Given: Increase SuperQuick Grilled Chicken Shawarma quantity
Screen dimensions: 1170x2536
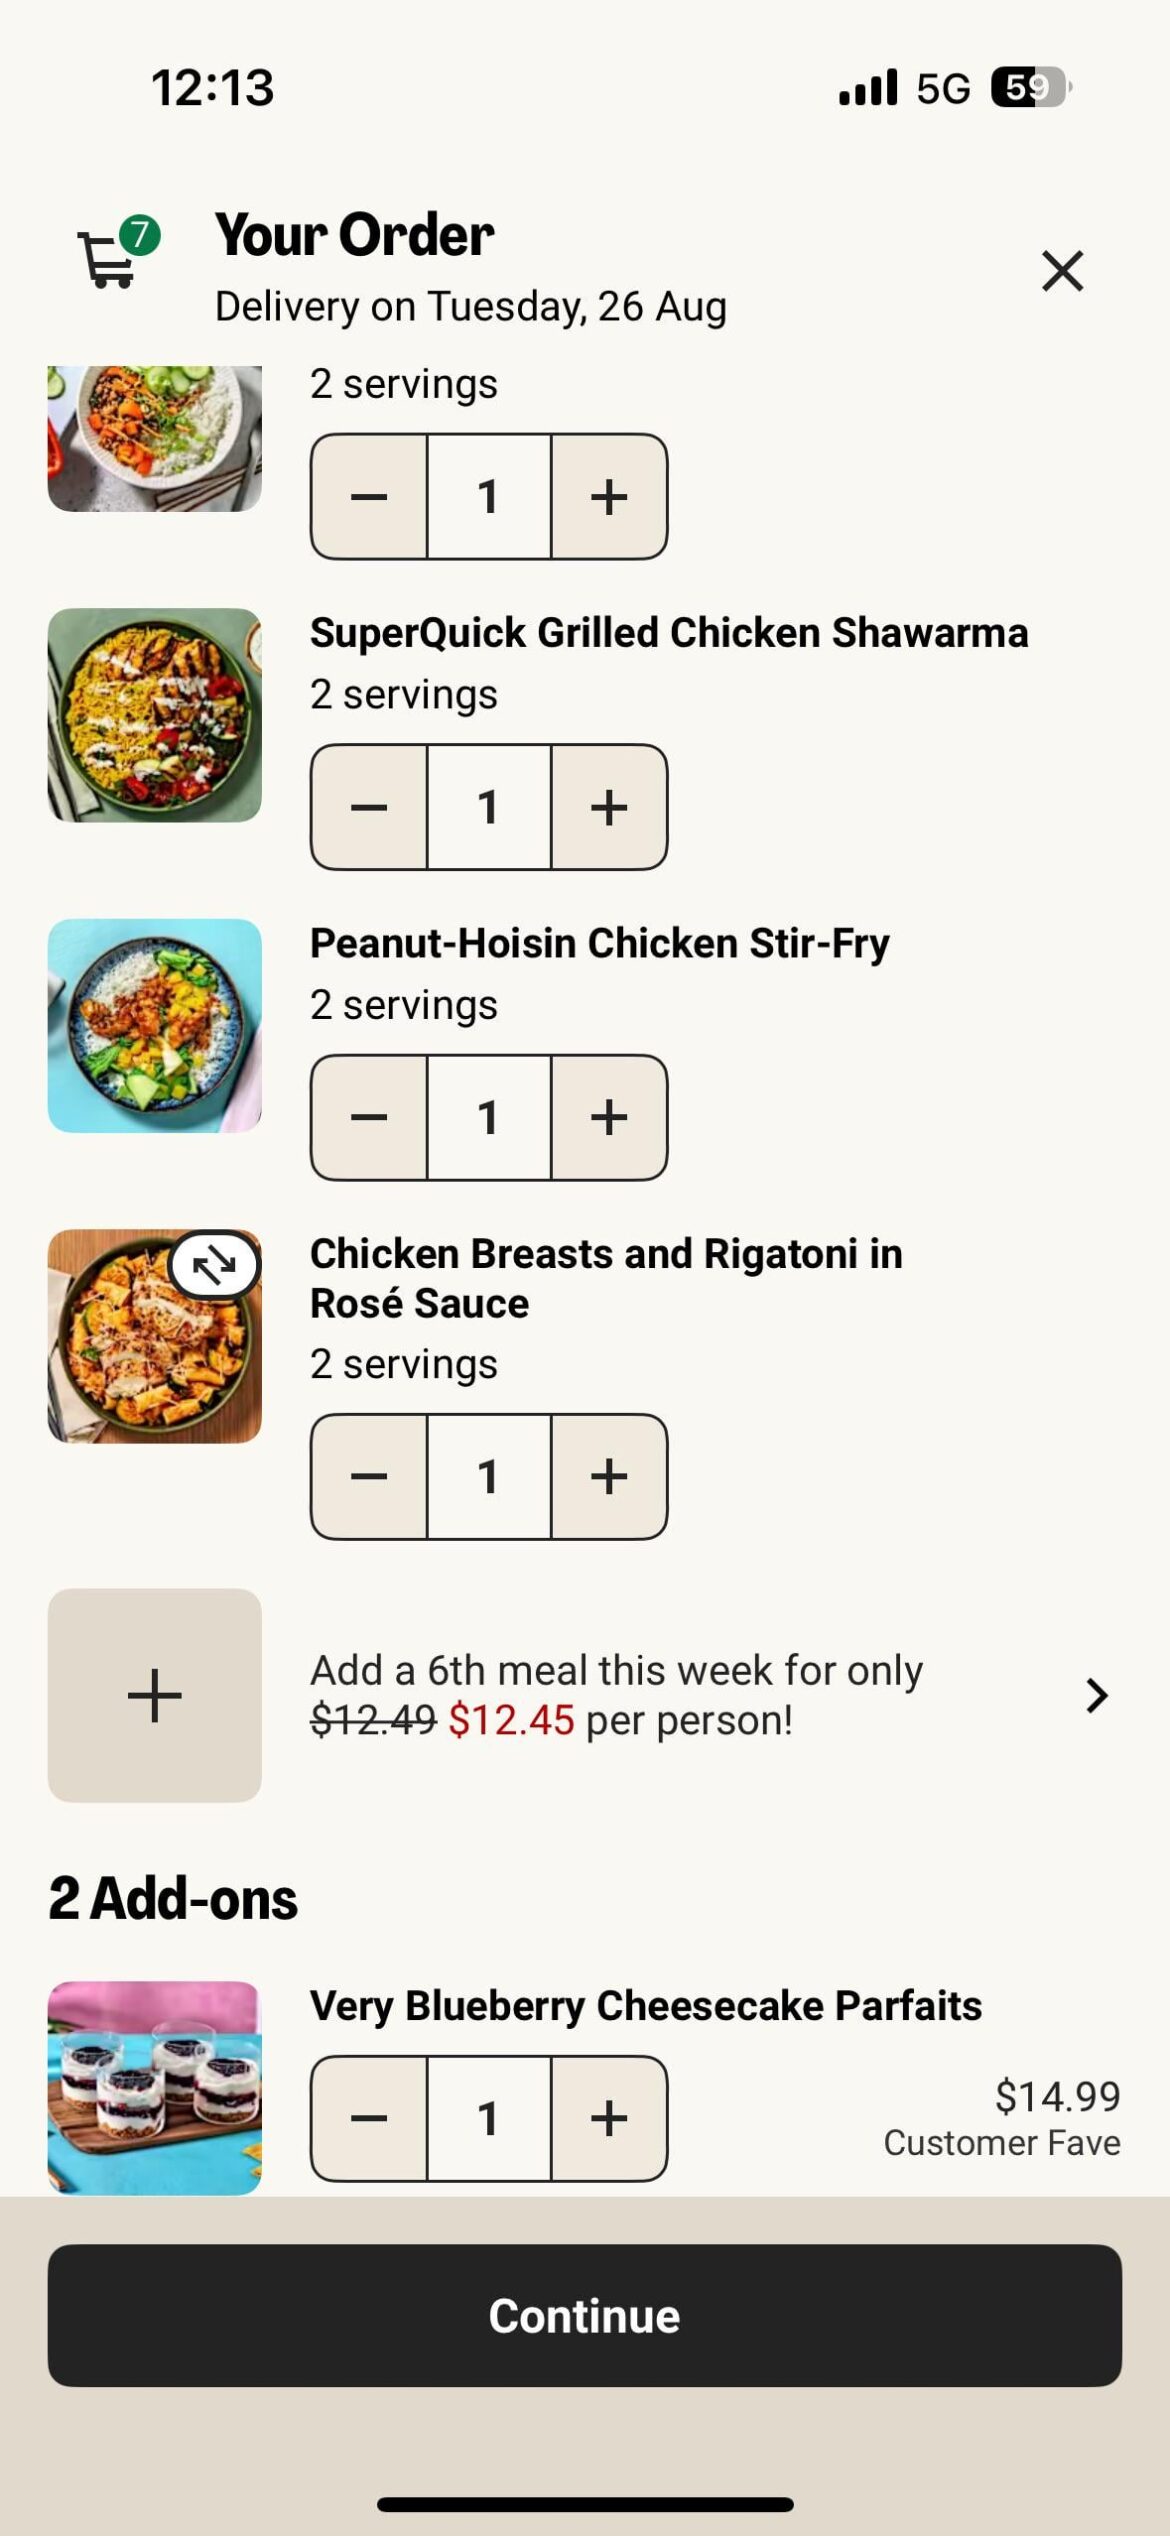Looking at the screenshot, I should click(608, 807).
